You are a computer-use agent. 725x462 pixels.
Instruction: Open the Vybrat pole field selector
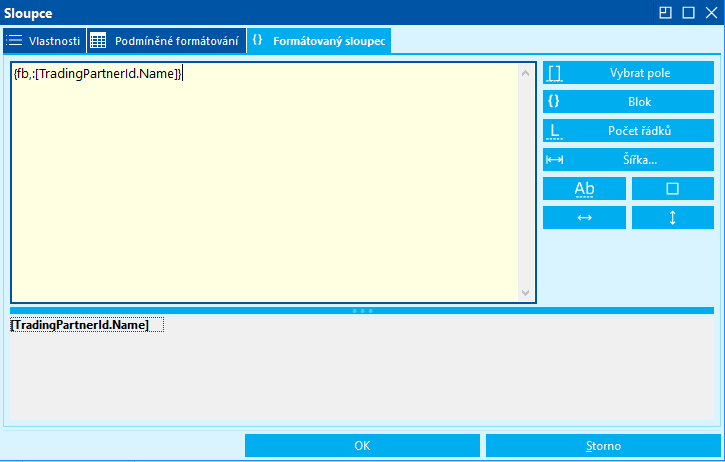pos(628,73)
